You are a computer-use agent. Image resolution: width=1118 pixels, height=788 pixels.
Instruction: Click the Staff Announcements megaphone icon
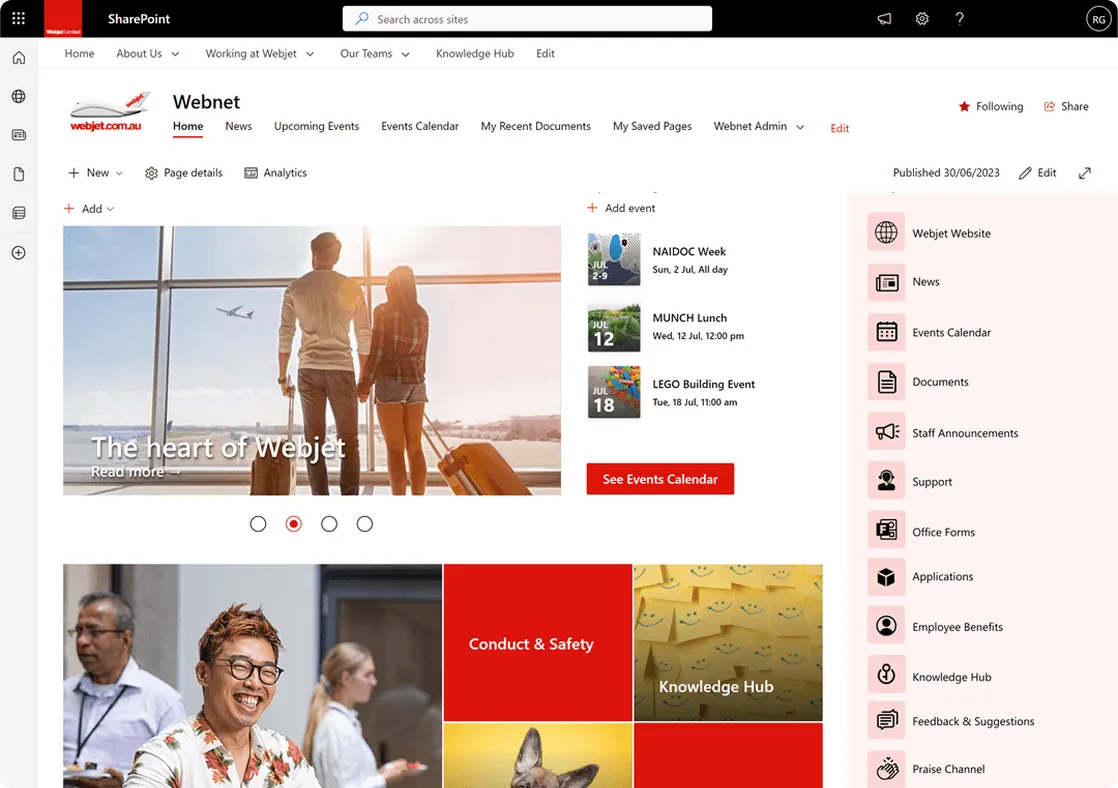pos(886,431)
